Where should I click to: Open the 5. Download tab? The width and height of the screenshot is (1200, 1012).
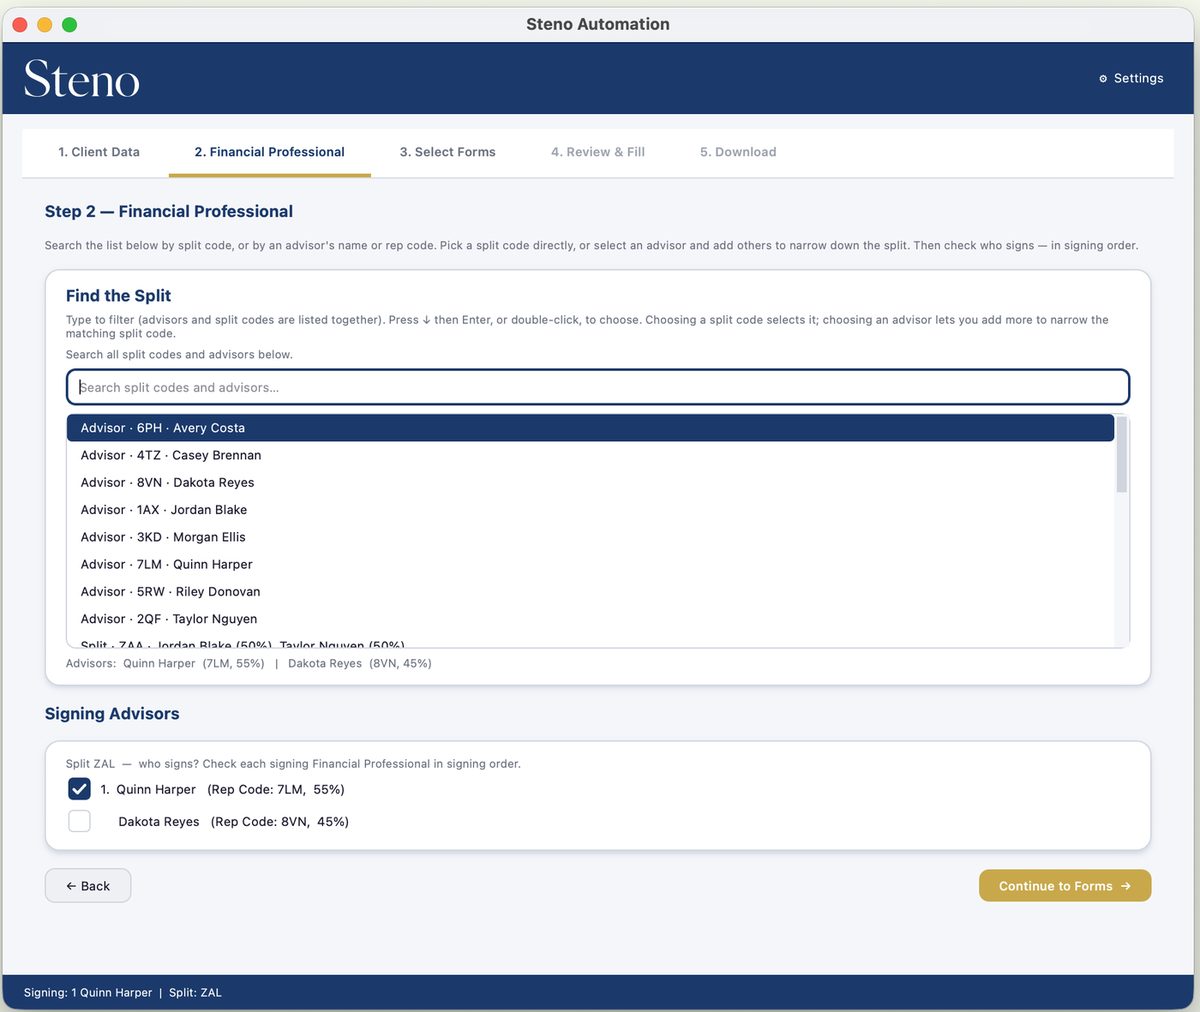[738, 152]
